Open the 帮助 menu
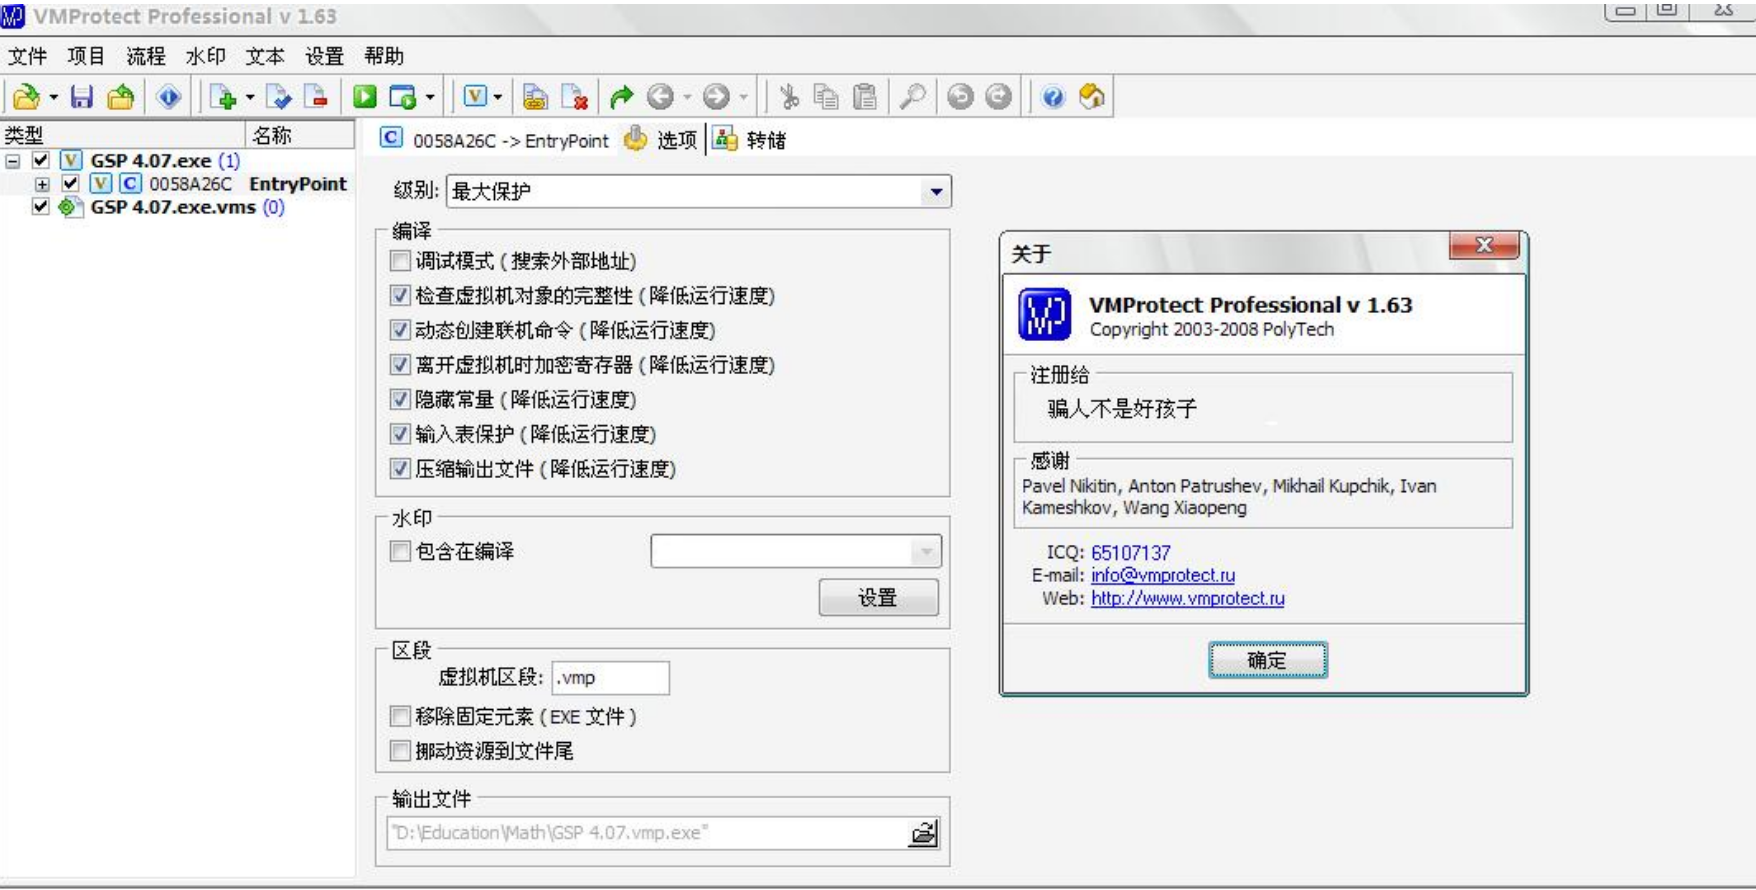 point(384,56)
